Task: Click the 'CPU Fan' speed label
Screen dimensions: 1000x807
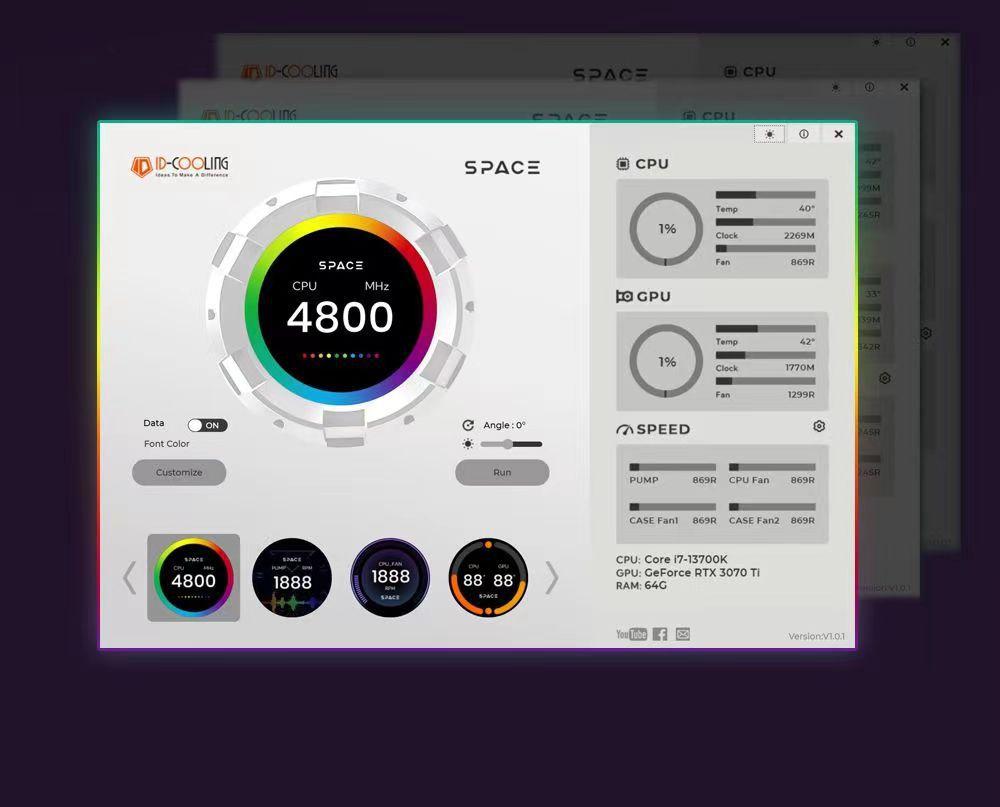Action: tap(749, 480)
